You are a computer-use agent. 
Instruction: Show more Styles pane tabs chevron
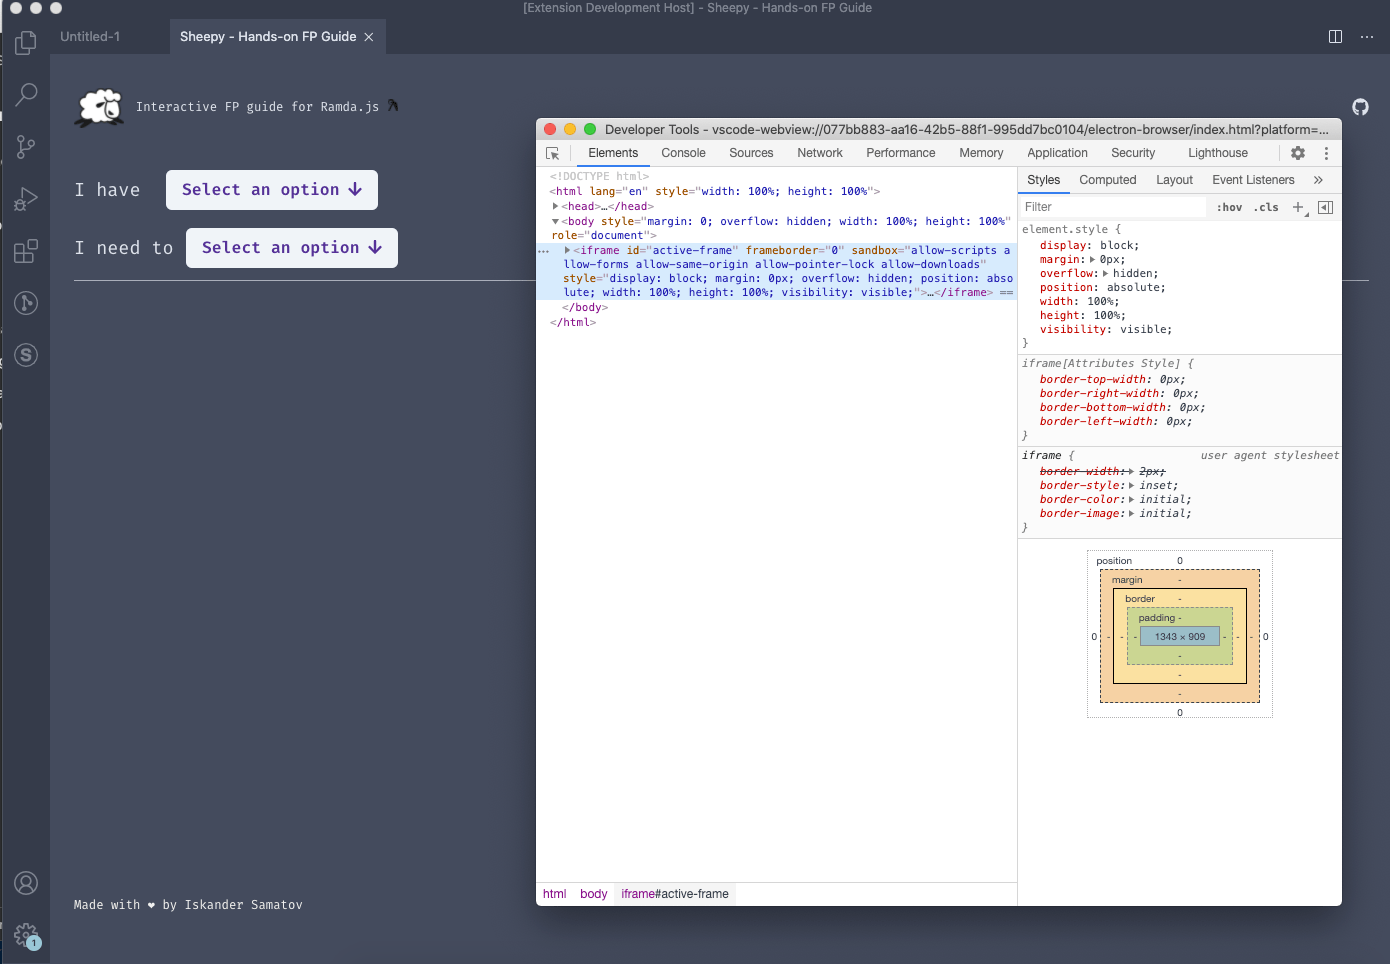coord(1318,180)
